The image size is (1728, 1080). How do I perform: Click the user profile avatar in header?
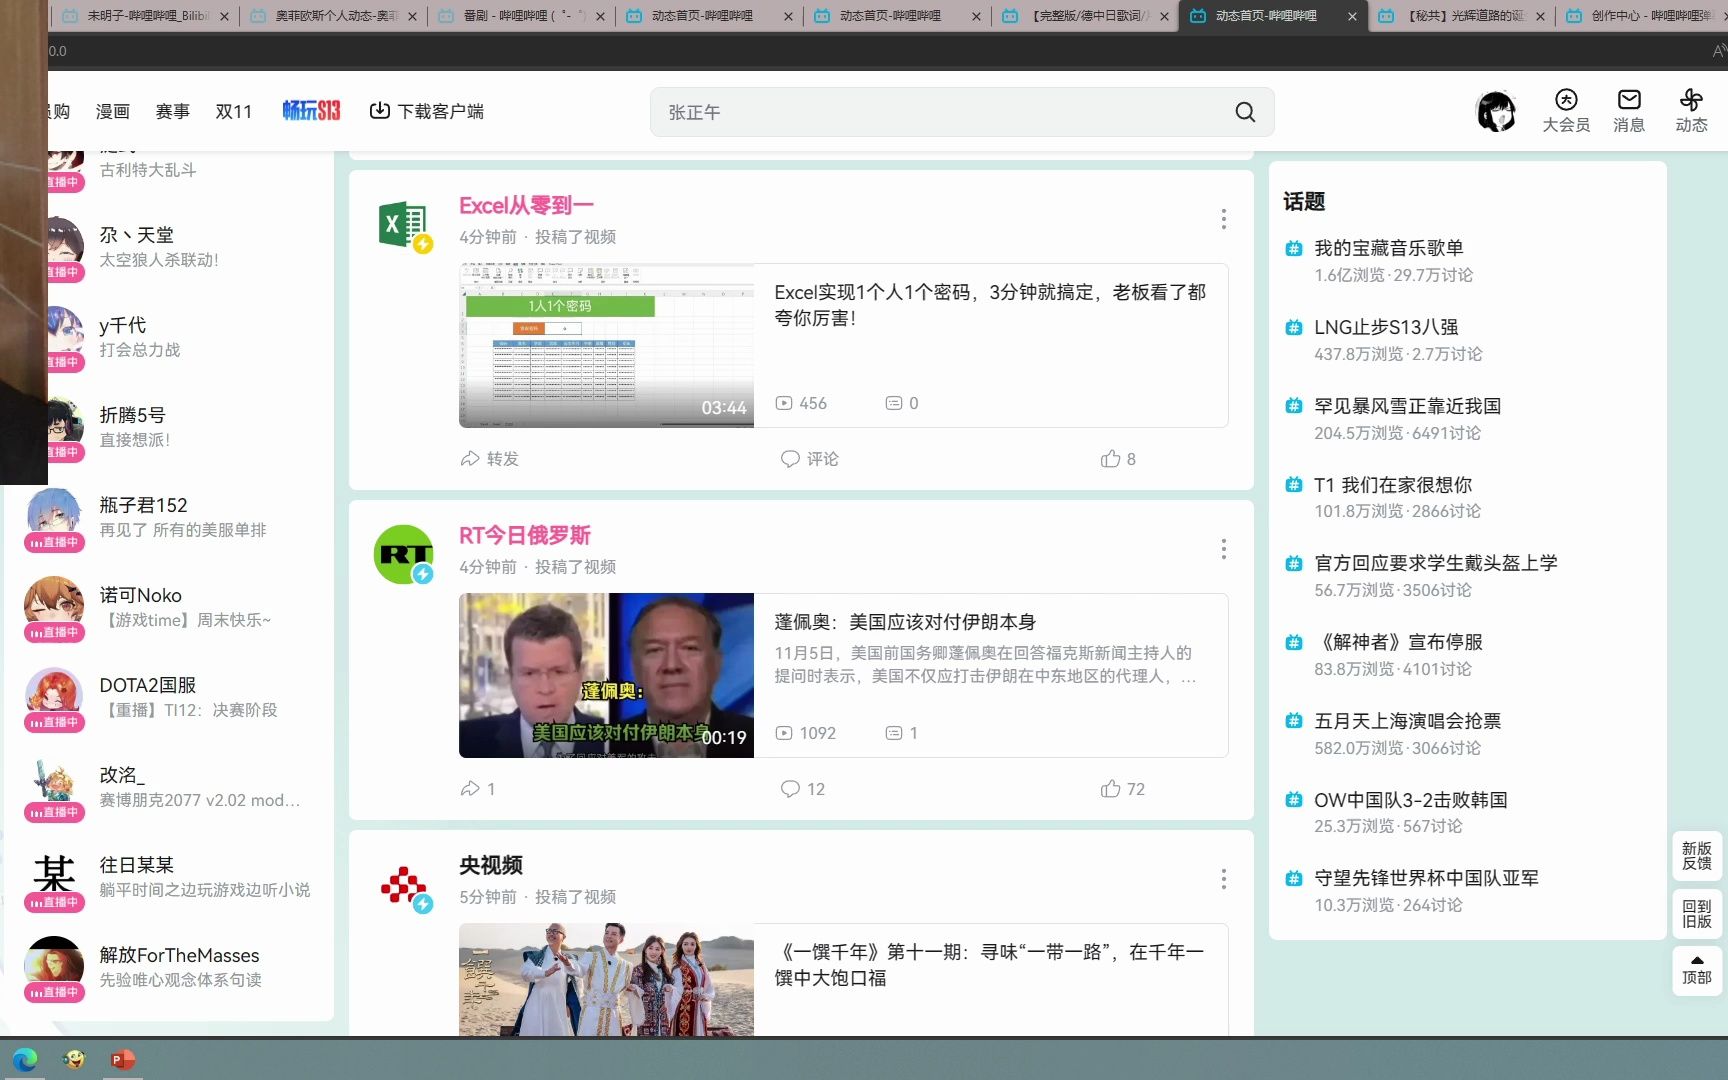click(x=1496, y=111)
